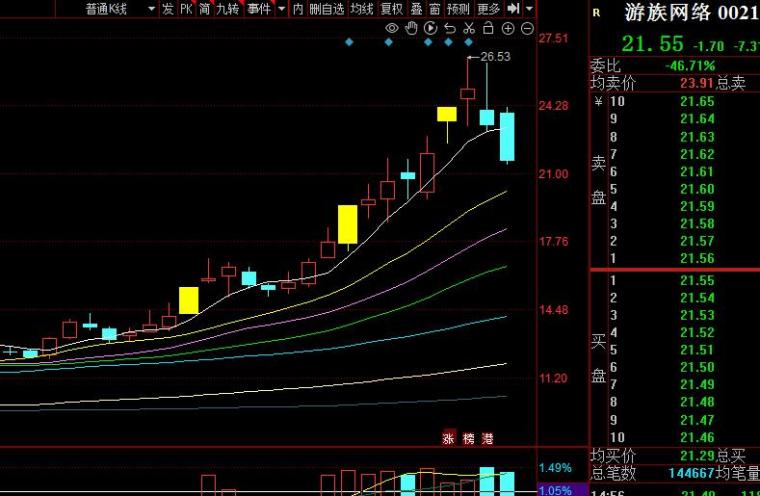The height and width of the screenshot is (496, 760).
Task: Click the 事件 events button
Action: (x=259, y=9)
